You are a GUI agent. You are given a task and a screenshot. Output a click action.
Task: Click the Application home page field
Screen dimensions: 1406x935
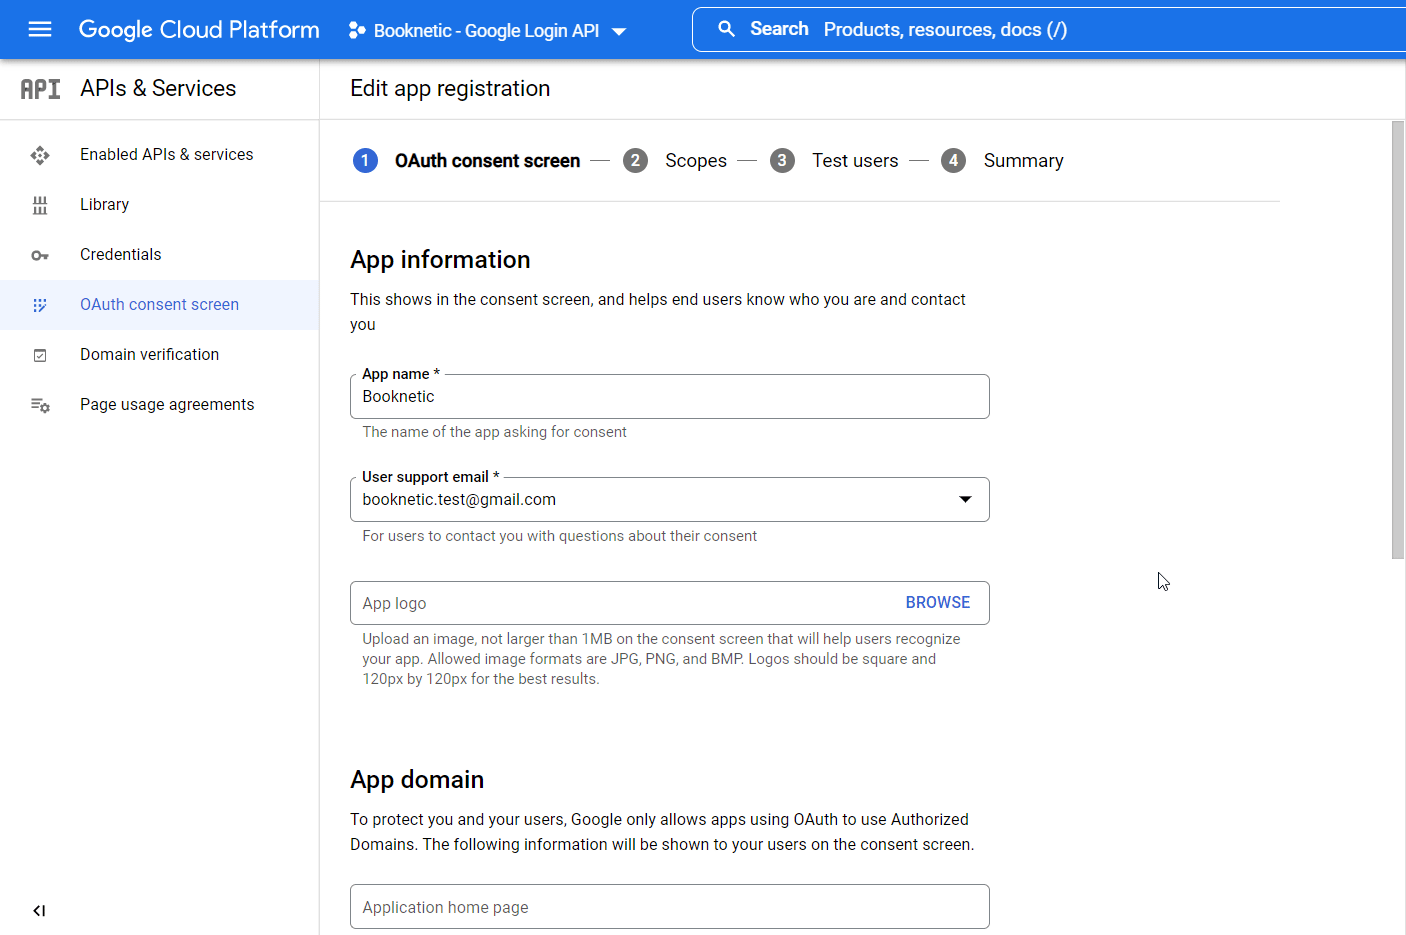point(670,906)
